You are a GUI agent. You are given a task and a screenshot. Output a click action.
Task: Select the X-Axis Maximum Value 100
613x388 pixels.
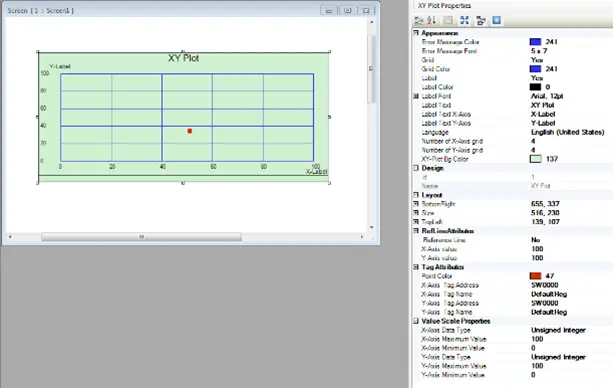(x=537, y=339)
